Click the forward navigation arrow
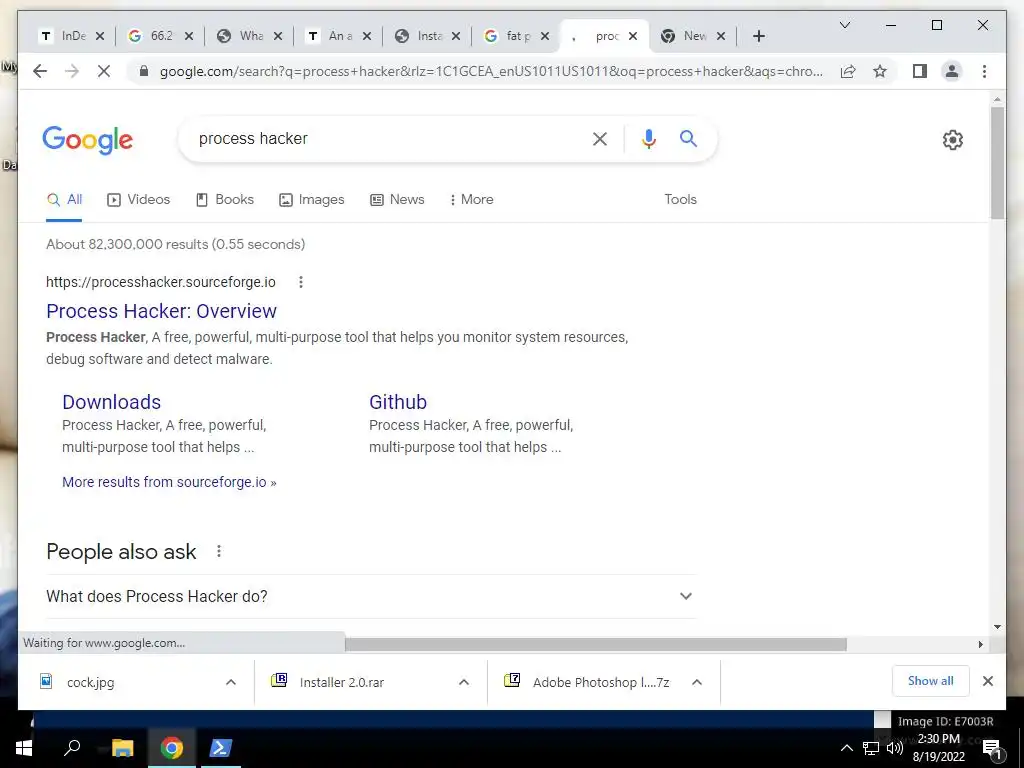The width and height of the screenshot is (1024, 768). point(72,71)
